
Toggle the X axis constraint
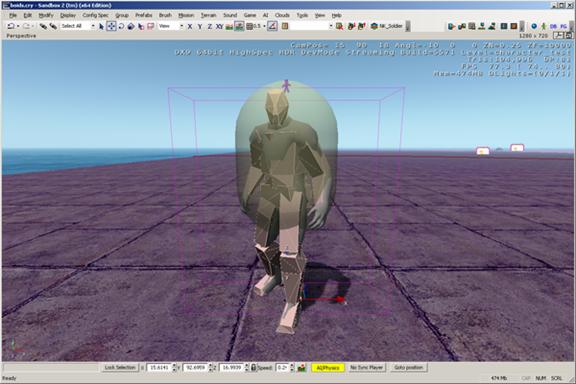pyautogui.click(x=190, y=26)
